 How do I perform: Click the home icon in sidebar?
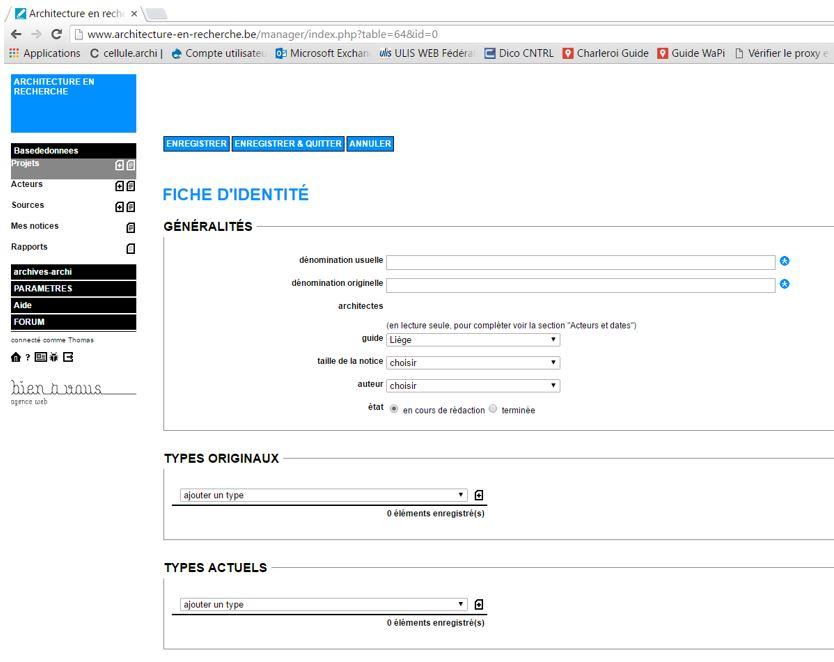pyautogui.click(x=15, y=357)
